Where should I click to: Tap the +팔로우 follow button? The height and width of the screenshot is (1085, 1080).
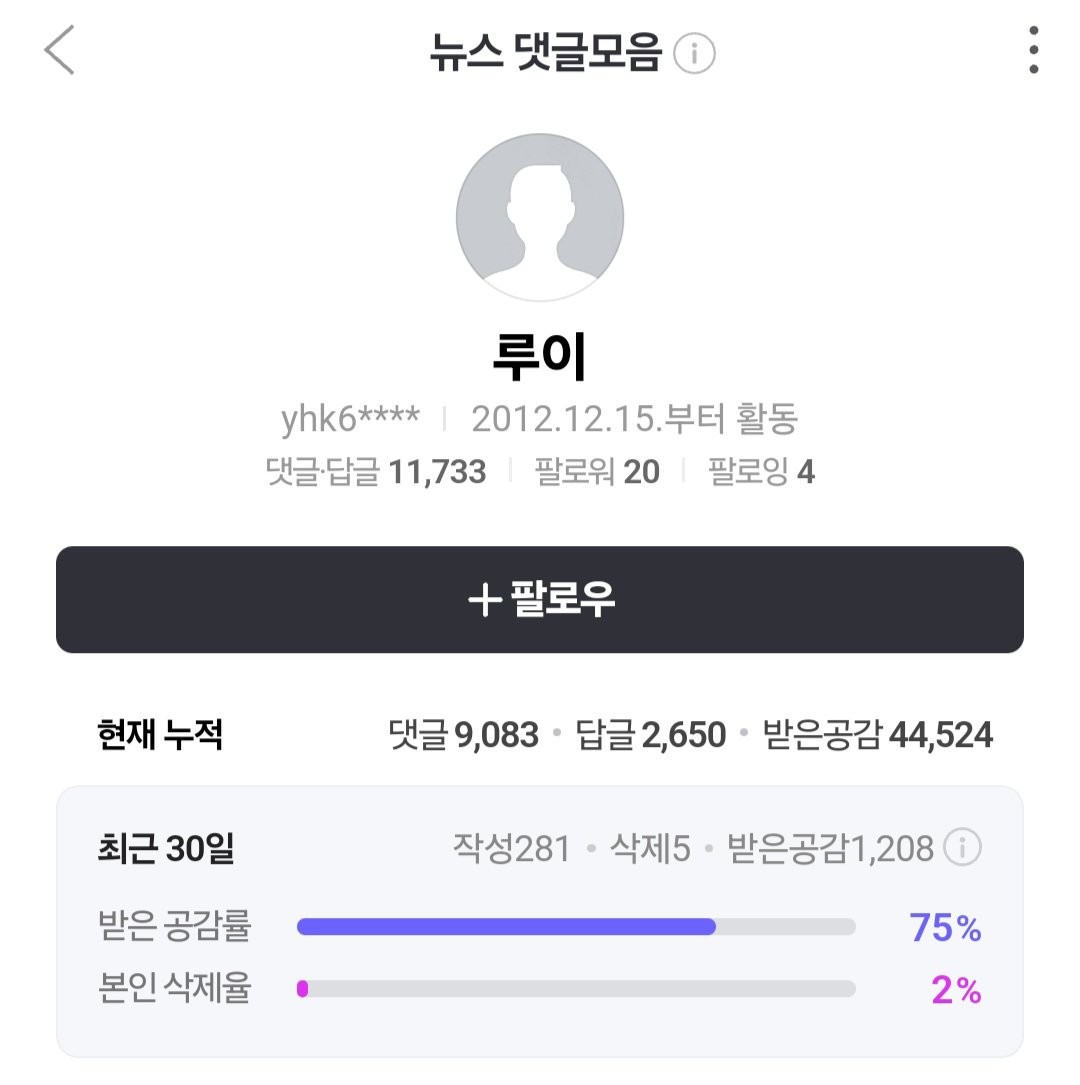[540, 599]
